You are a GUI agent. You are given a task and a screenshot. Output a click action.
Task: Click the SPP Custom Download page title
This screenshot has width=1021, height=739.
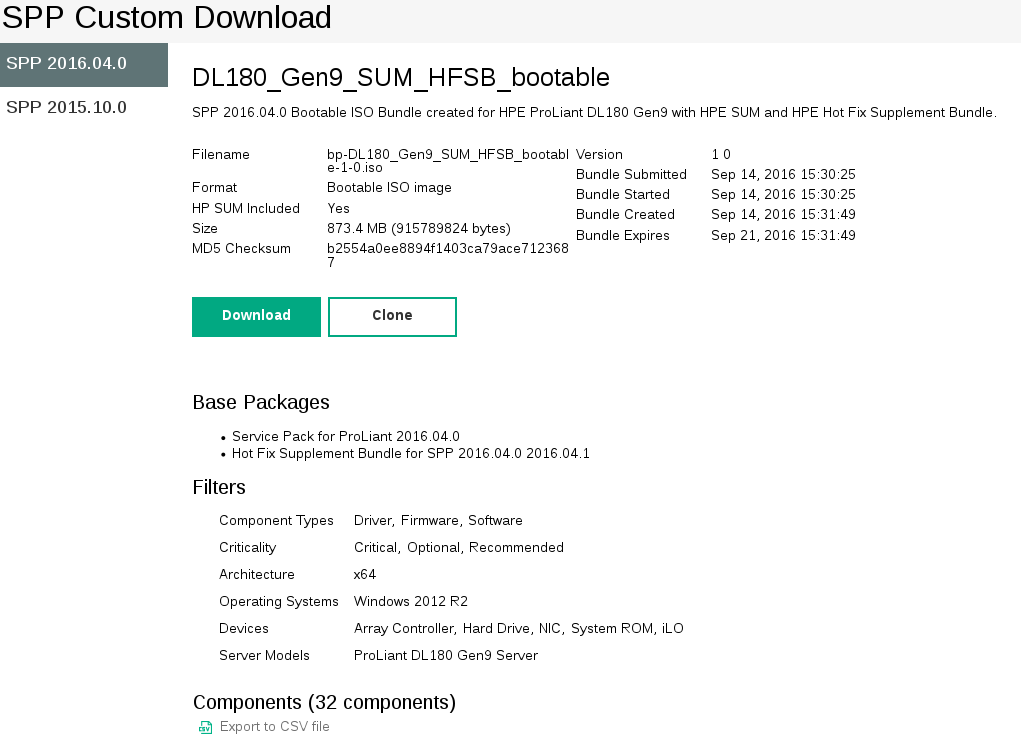tap(167, 18)
